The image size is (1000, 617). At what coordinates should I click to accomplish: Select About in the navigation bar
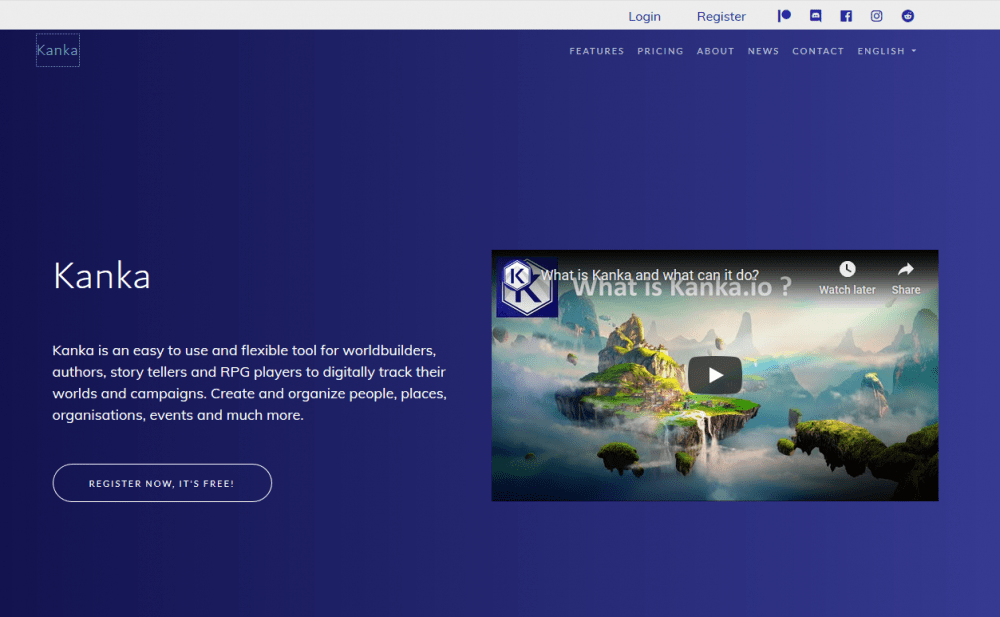[715, 51]
